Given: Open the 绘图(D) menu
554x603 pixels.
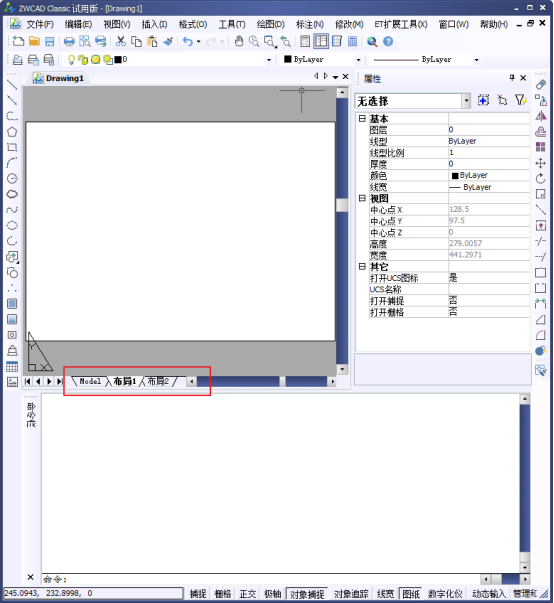Looking at the screenshot, I should 271,25.
